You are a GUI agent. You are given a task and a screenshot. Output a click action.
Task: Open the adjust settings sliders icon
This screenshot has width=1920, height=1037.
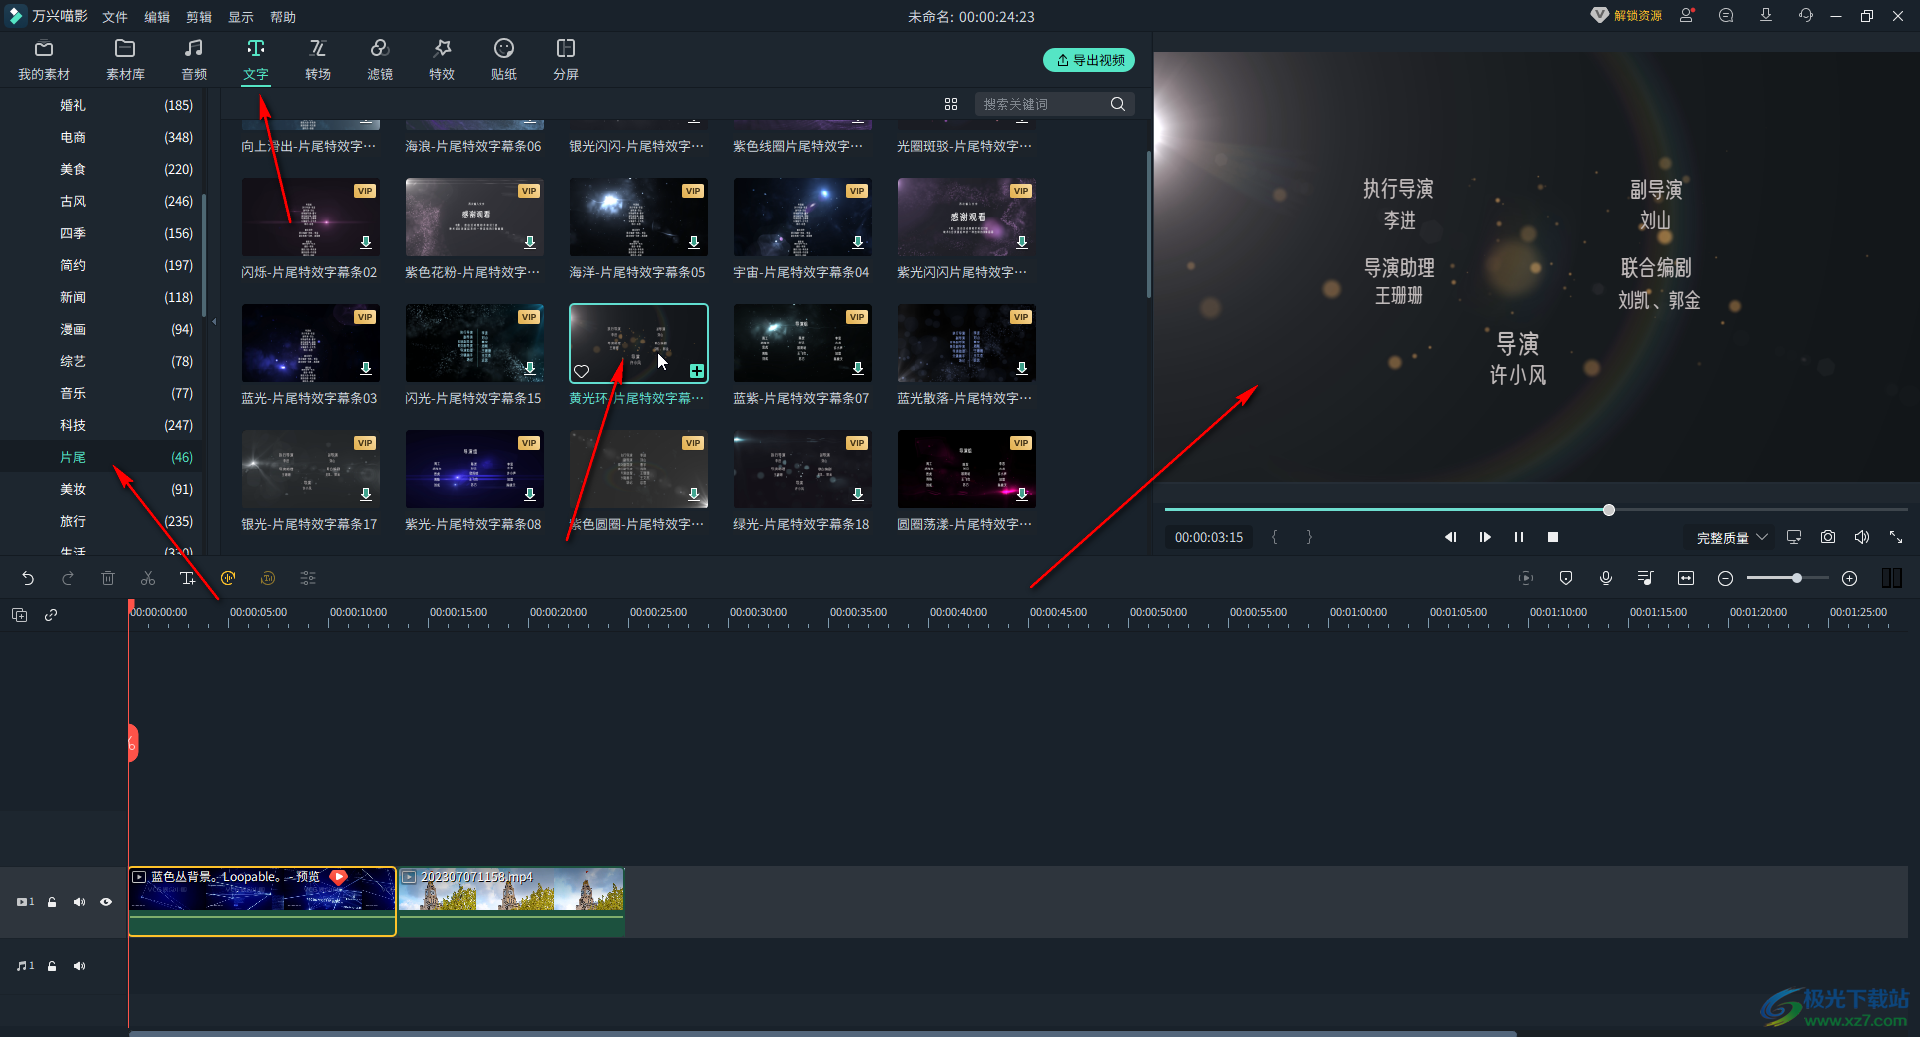tap(308, 578)
